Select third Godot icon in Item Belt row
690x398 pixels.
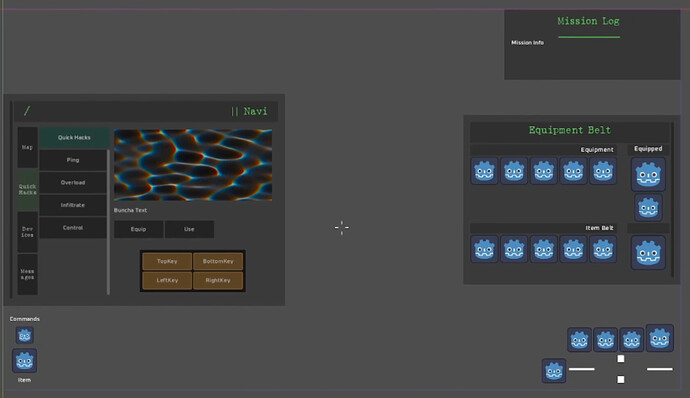pos(543,249)
